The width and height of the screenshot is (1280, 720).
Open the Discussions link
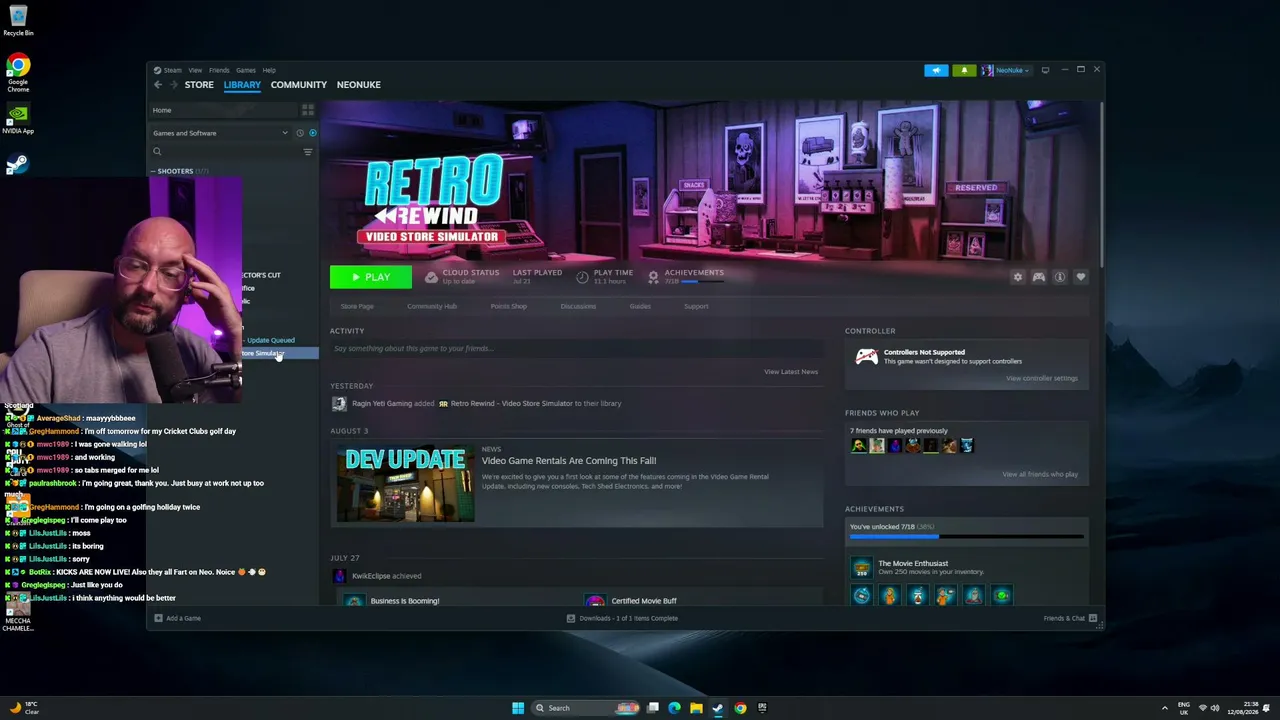point(578,306)
